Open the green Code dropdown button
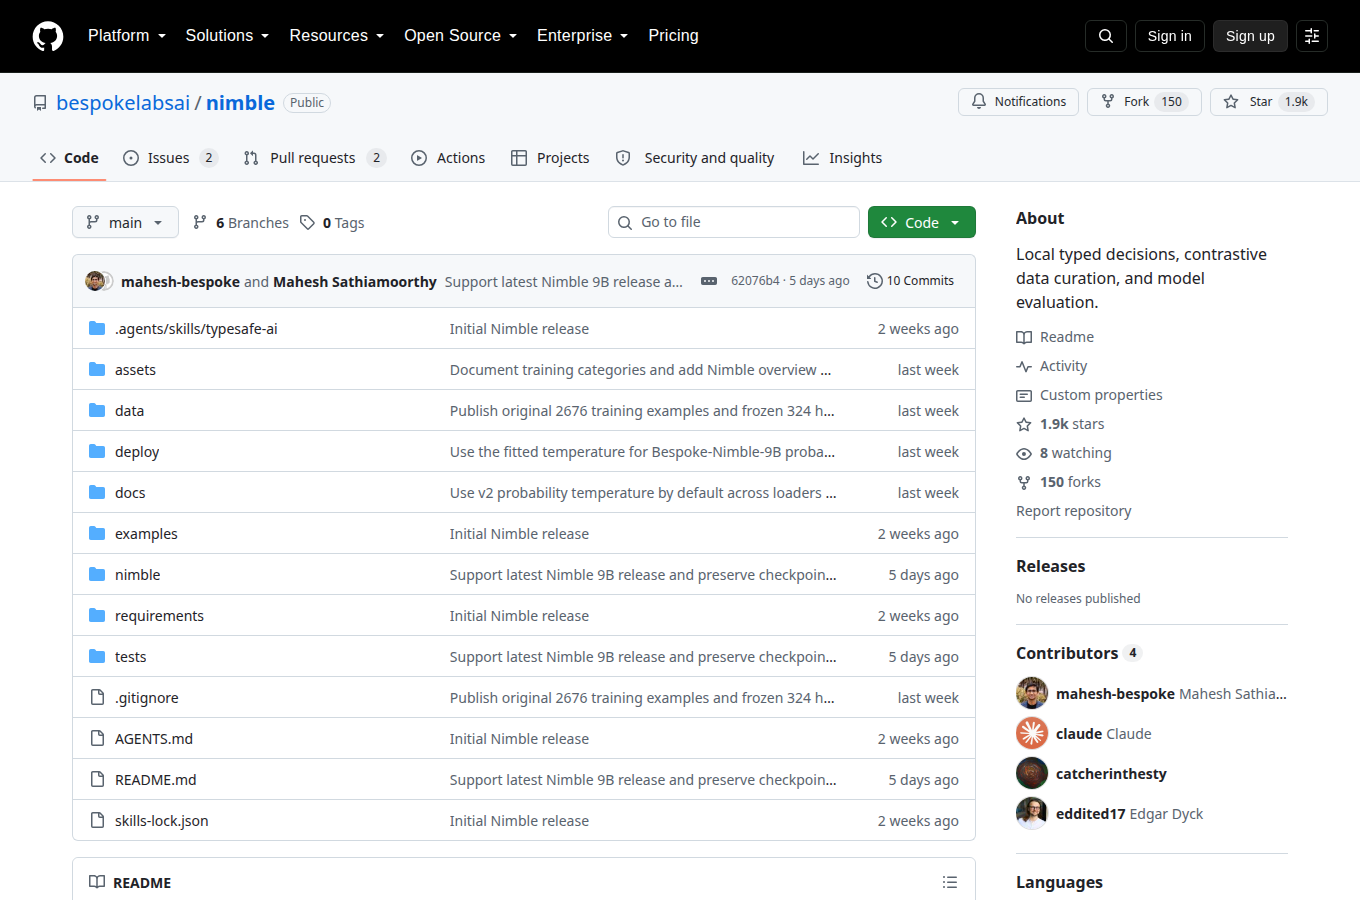Screen dimensions: 1360x900 coord(922,222)
